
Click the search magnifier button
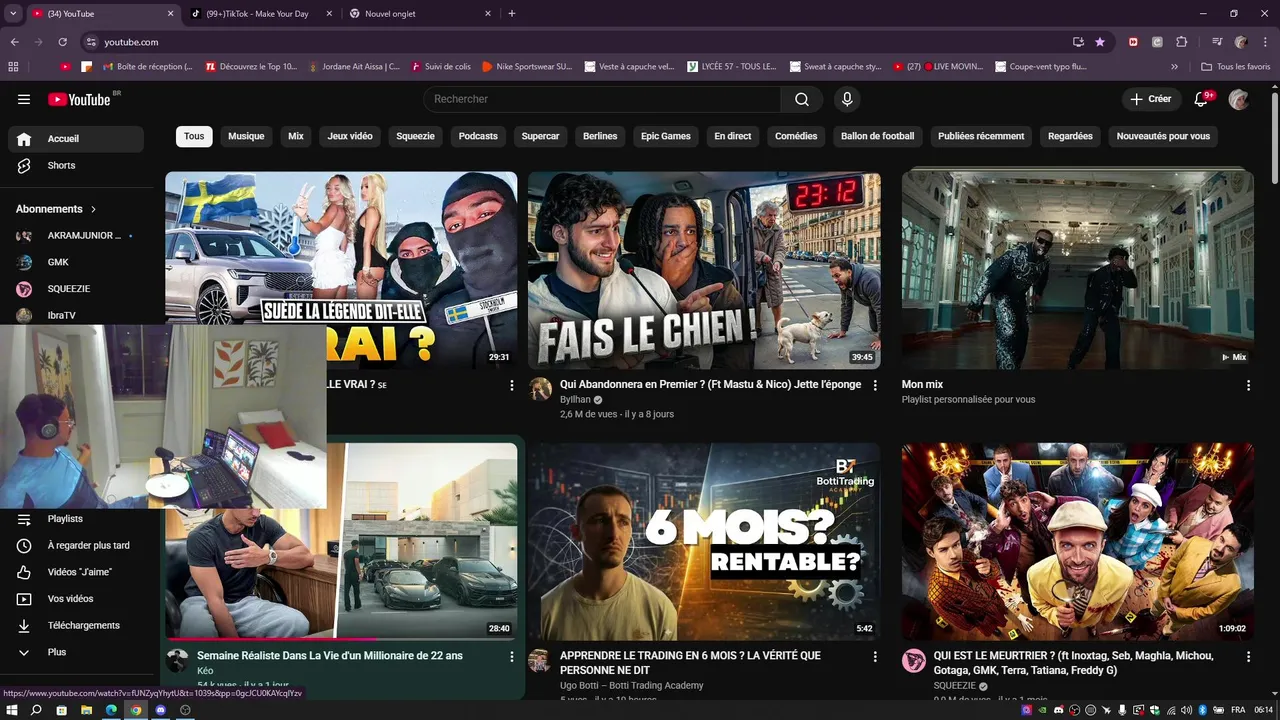pyautogui.click(x=802, y=99)
